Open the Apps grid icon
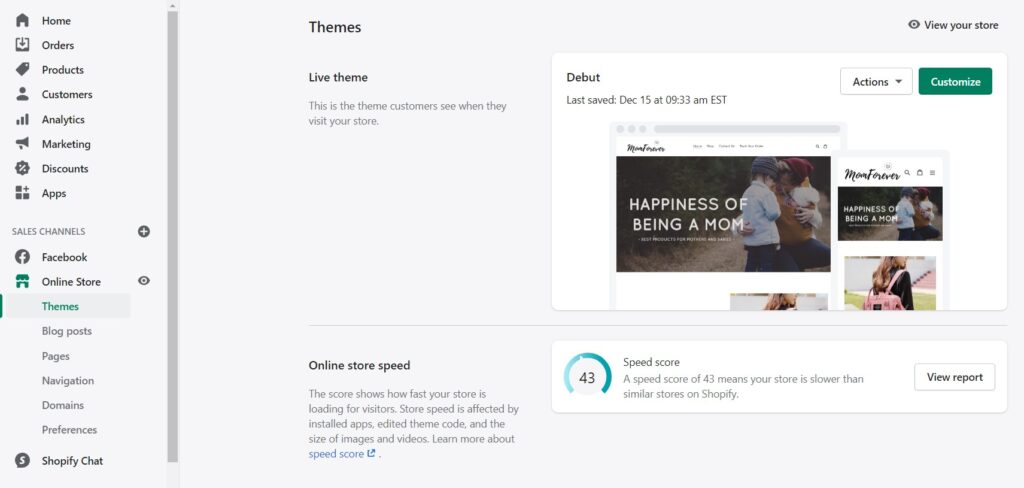Screen dimensions: 1024x488 22,193
